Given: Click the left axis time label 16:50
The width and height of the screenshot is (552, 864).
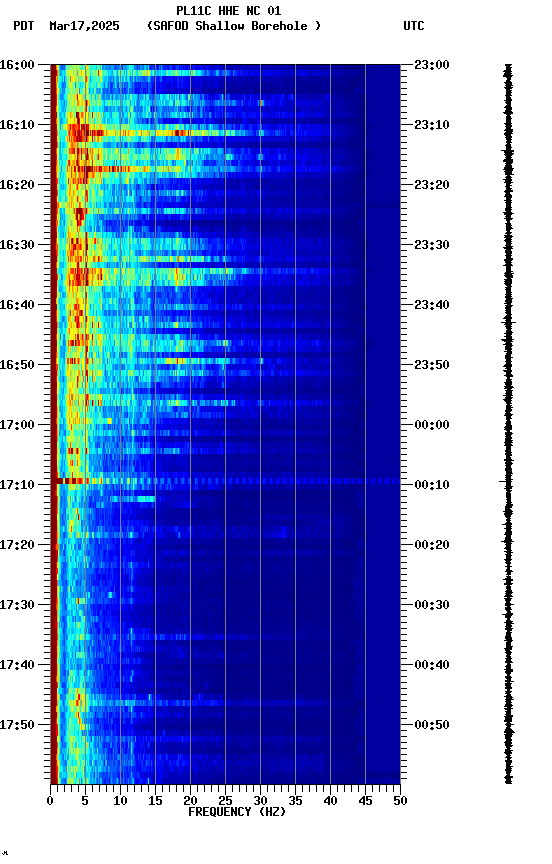Looking at the screenshot, I should [17, 365].
